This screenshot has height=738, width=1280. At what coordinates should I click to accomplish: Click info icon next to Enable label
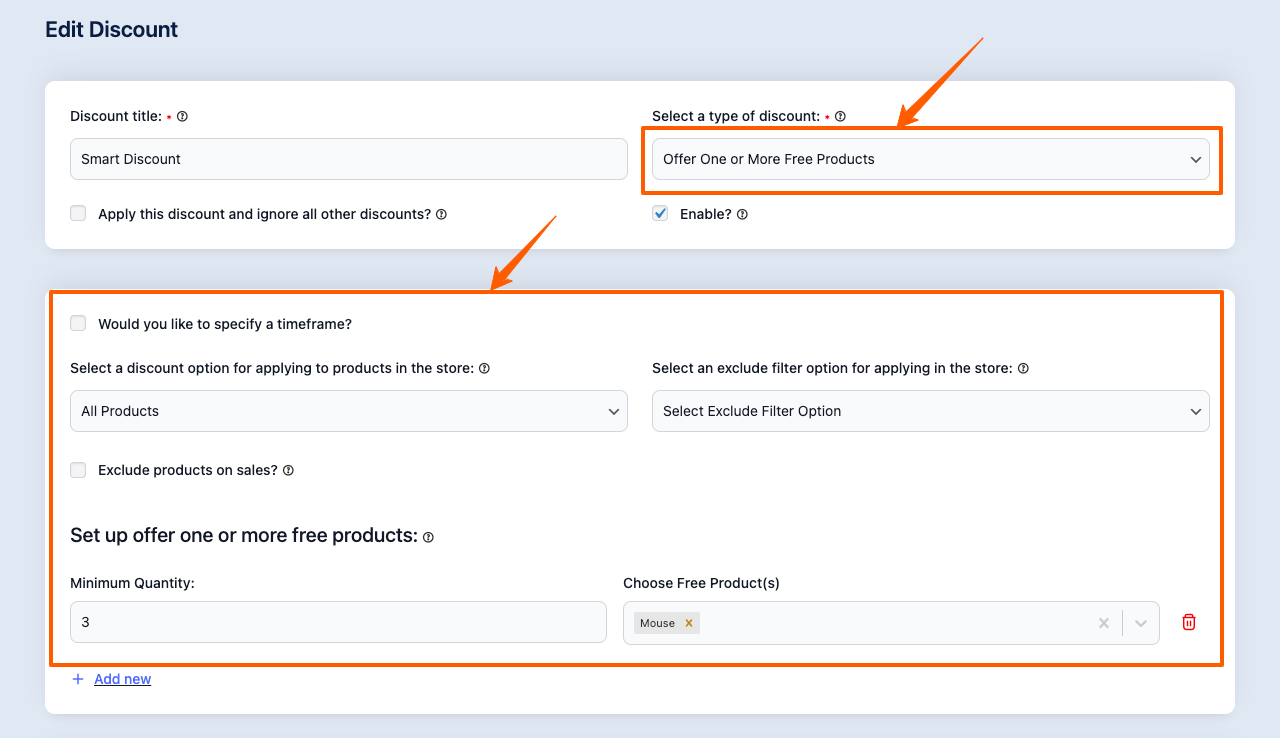[x=742, y=214]
